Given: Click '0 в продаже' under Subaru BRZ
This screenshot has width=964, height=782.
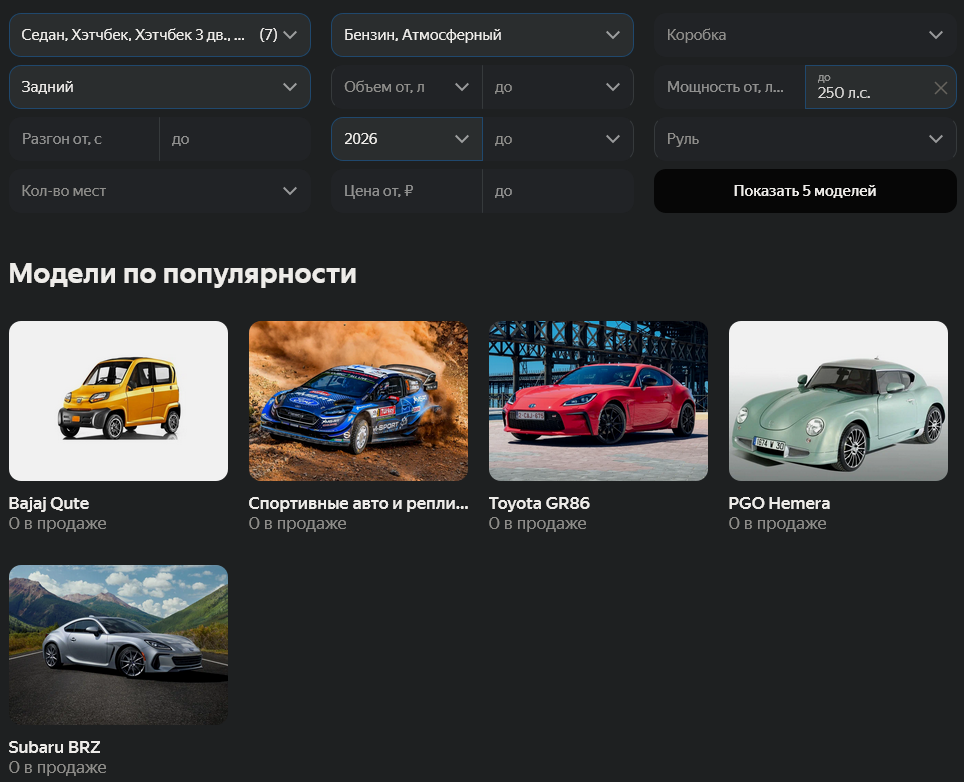Looking at the screenshot, I should click(57, 768).
